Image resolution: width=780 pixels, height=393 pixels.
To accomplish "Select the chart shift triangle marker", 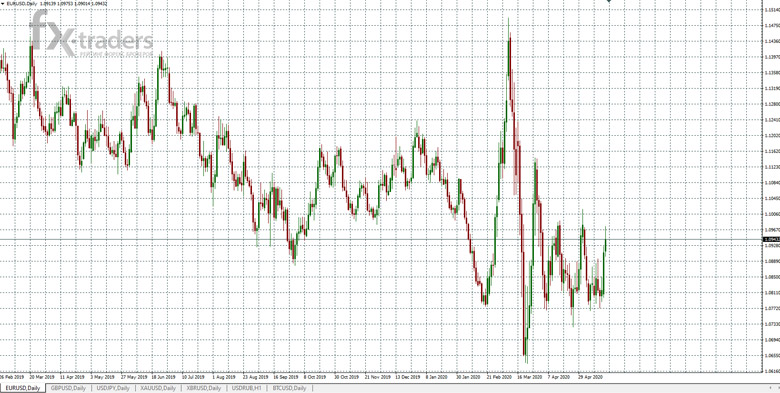I will tap(608, 1).
